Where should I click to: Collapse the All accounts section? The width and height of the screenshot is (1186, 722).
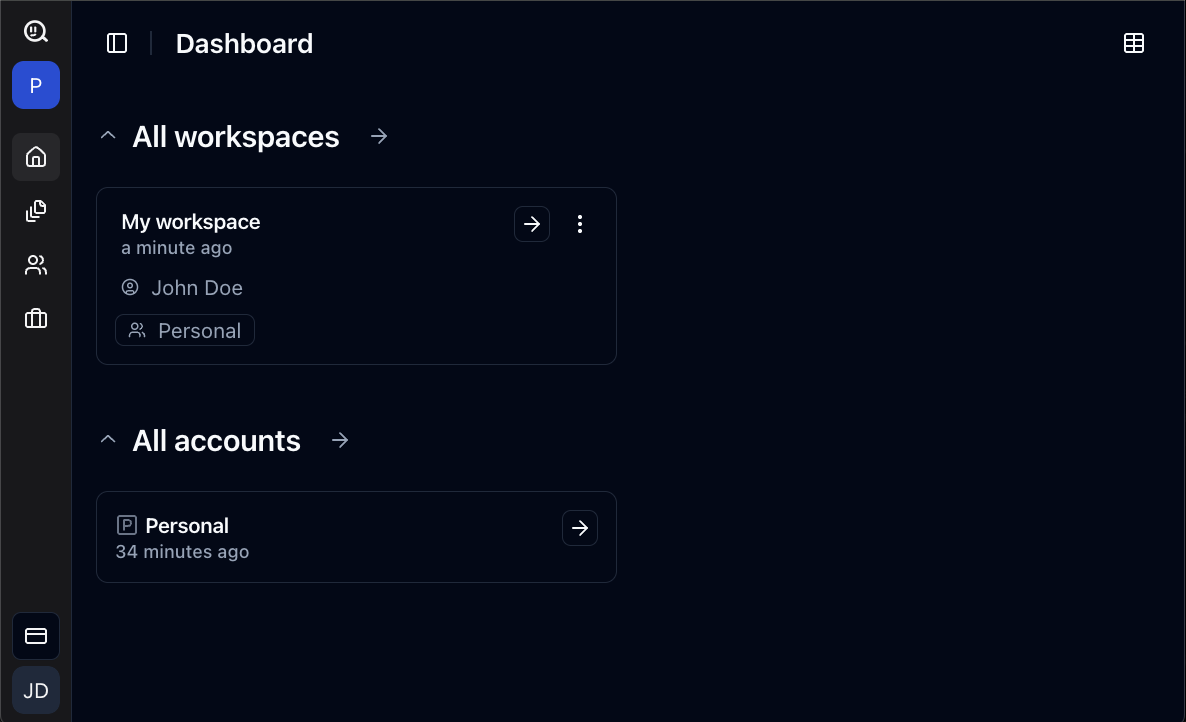[109, 440]
